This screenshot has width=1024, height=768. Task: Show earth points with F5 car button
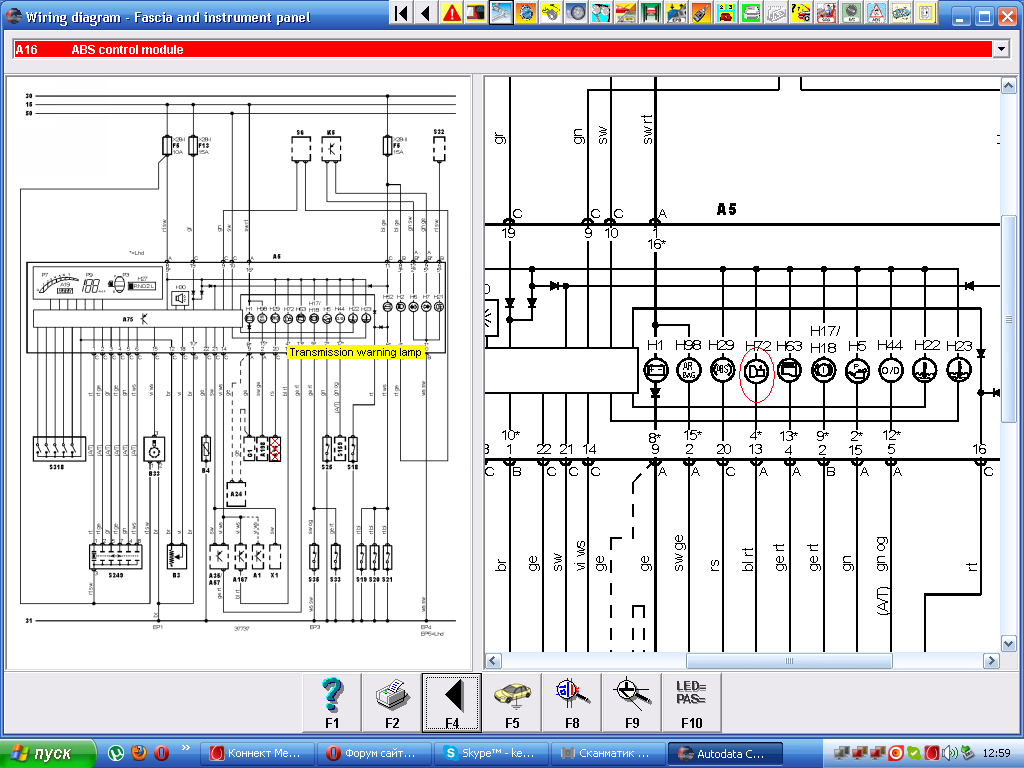click(x=512, y=703)
